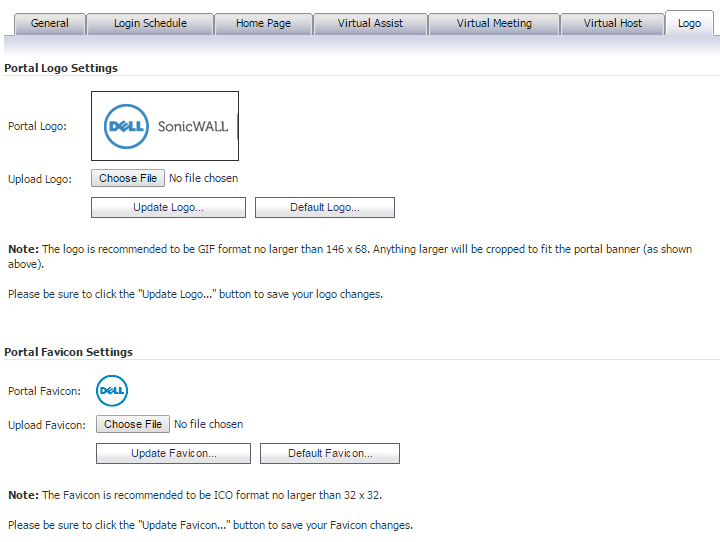The image size is (720, 542).
Task: Click 'No file chosen' next to Upload Logo
Action: [203, 178]
